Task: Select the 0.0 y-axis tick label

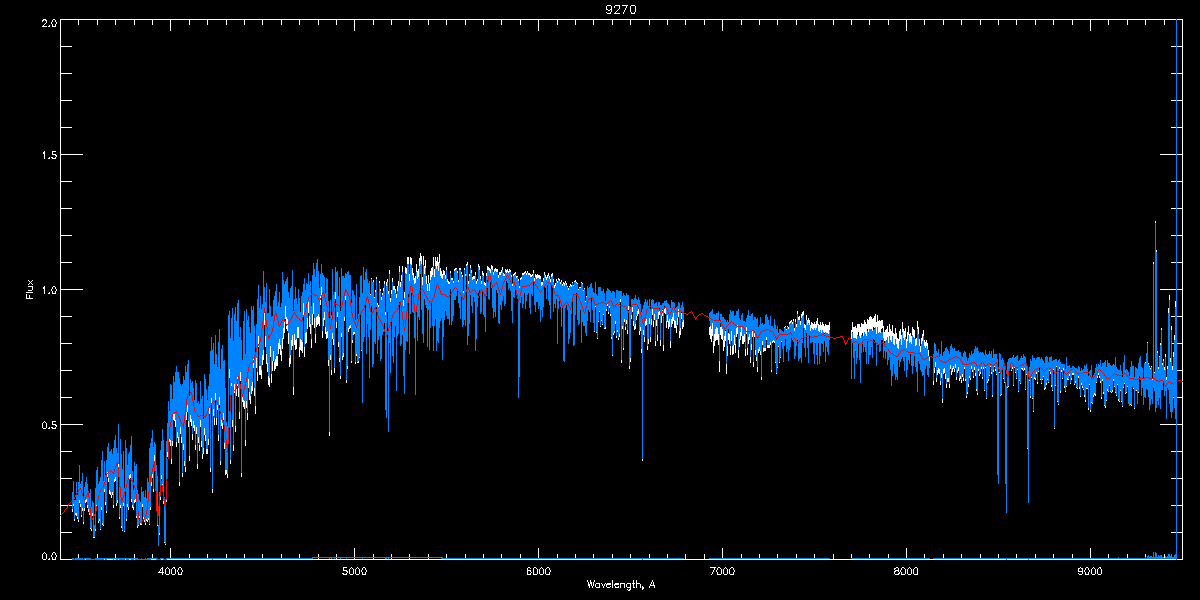Action: coord(48,556)
